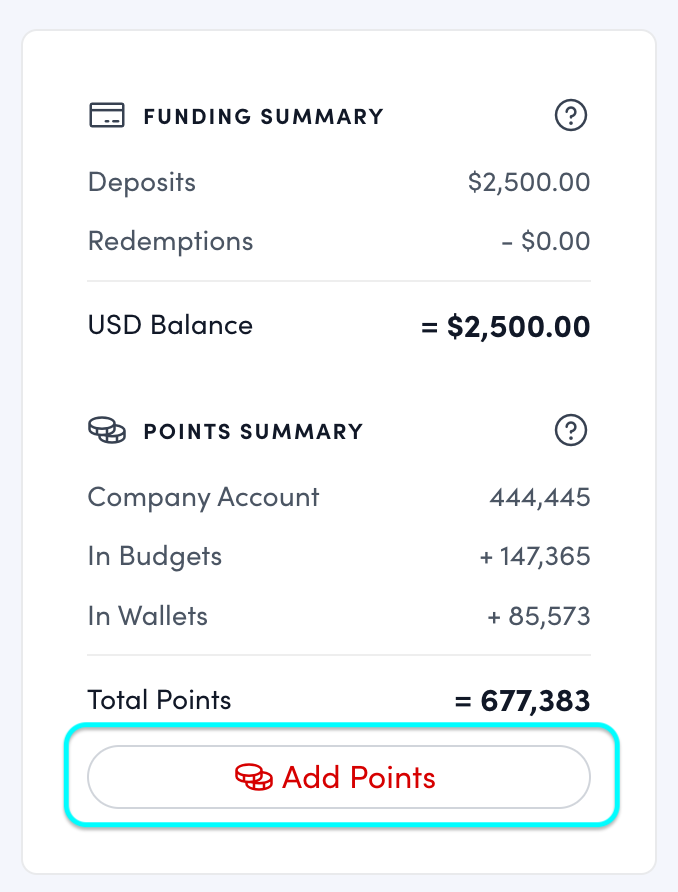Click the question mark near USD Balance section

tap(570, 115)
